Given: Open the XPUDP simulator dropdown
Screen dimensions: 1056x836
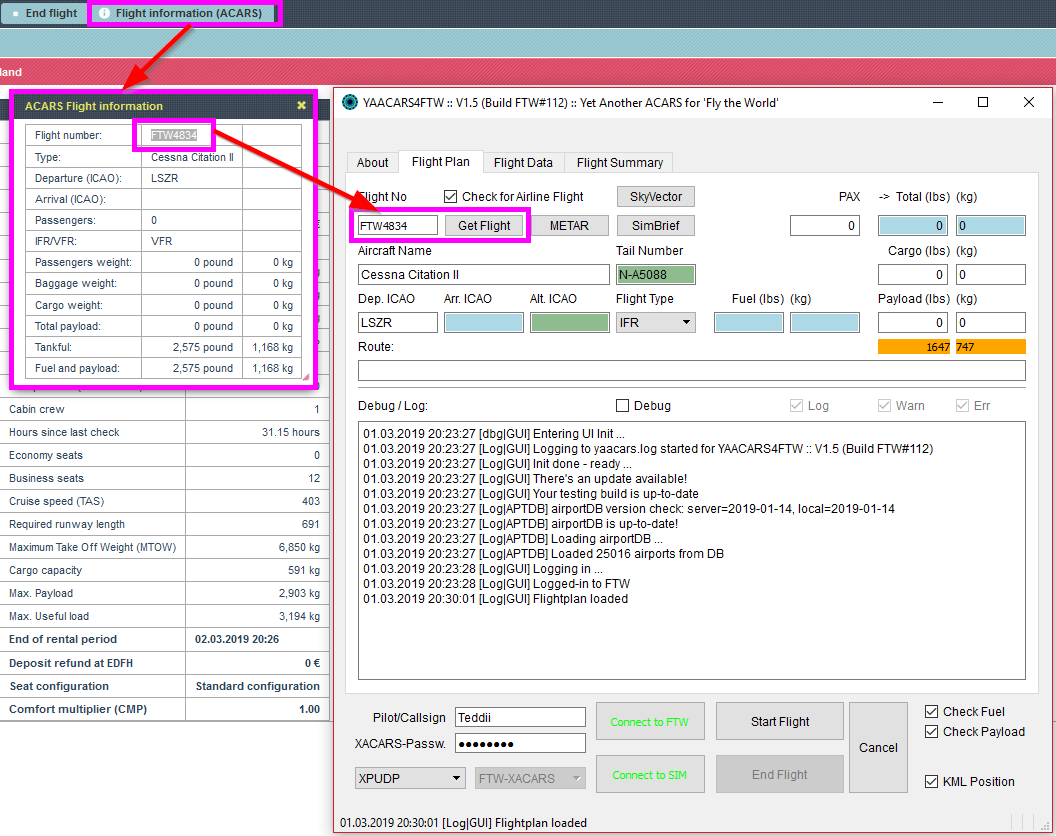Looking at the screenshot, I should click(409, 778).
